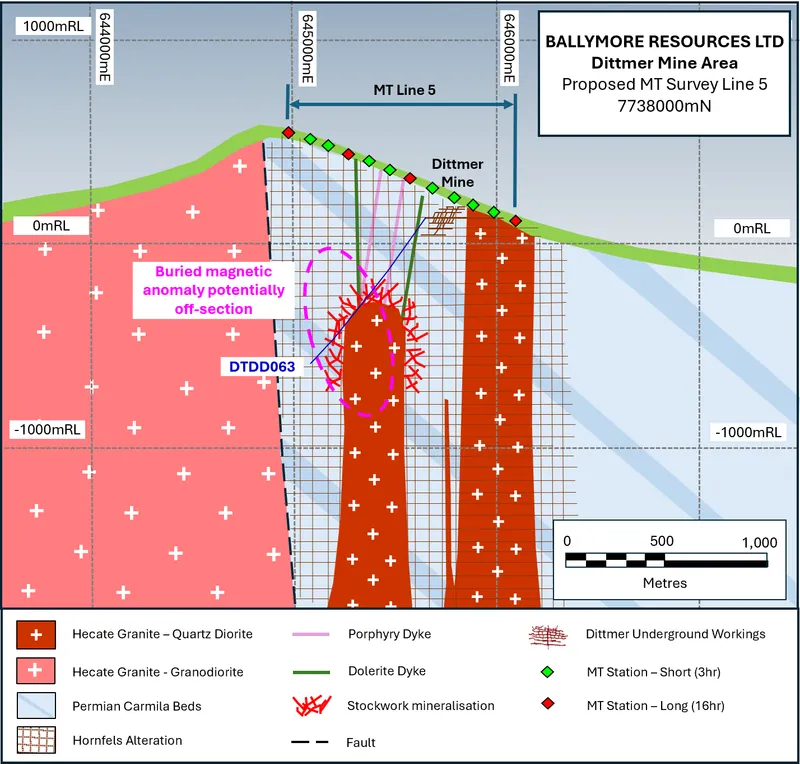Click the 'DTDD063' drillhole label
Screen dimensions: 800x764
tap(262, 367)
